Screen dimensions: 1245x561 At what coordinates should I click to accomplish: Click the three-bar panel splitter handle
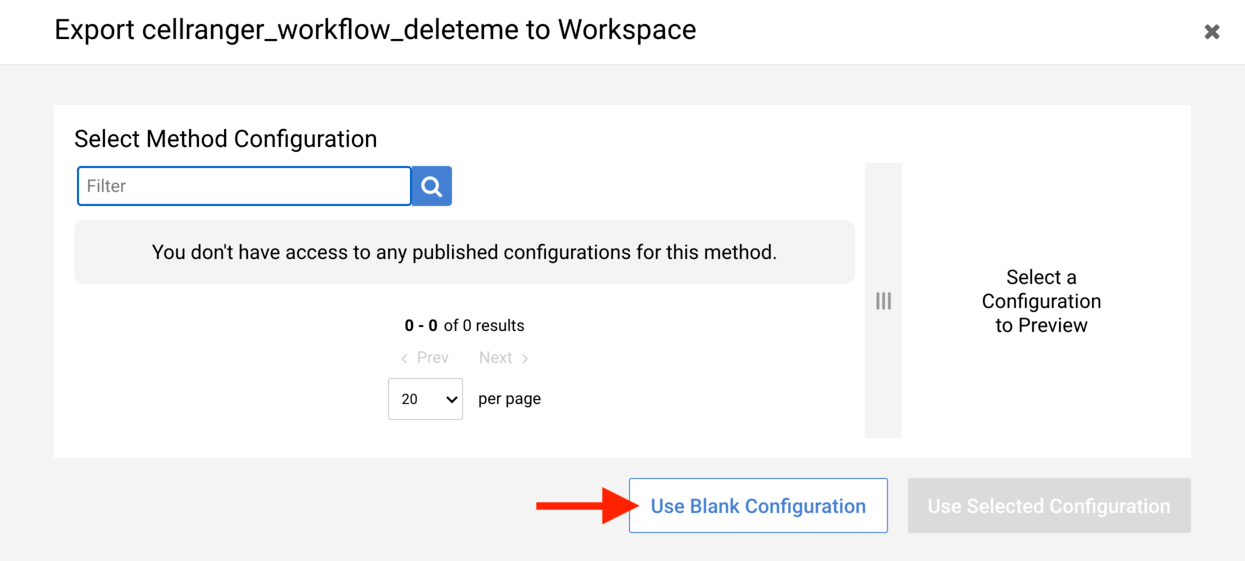coord(883,301)
